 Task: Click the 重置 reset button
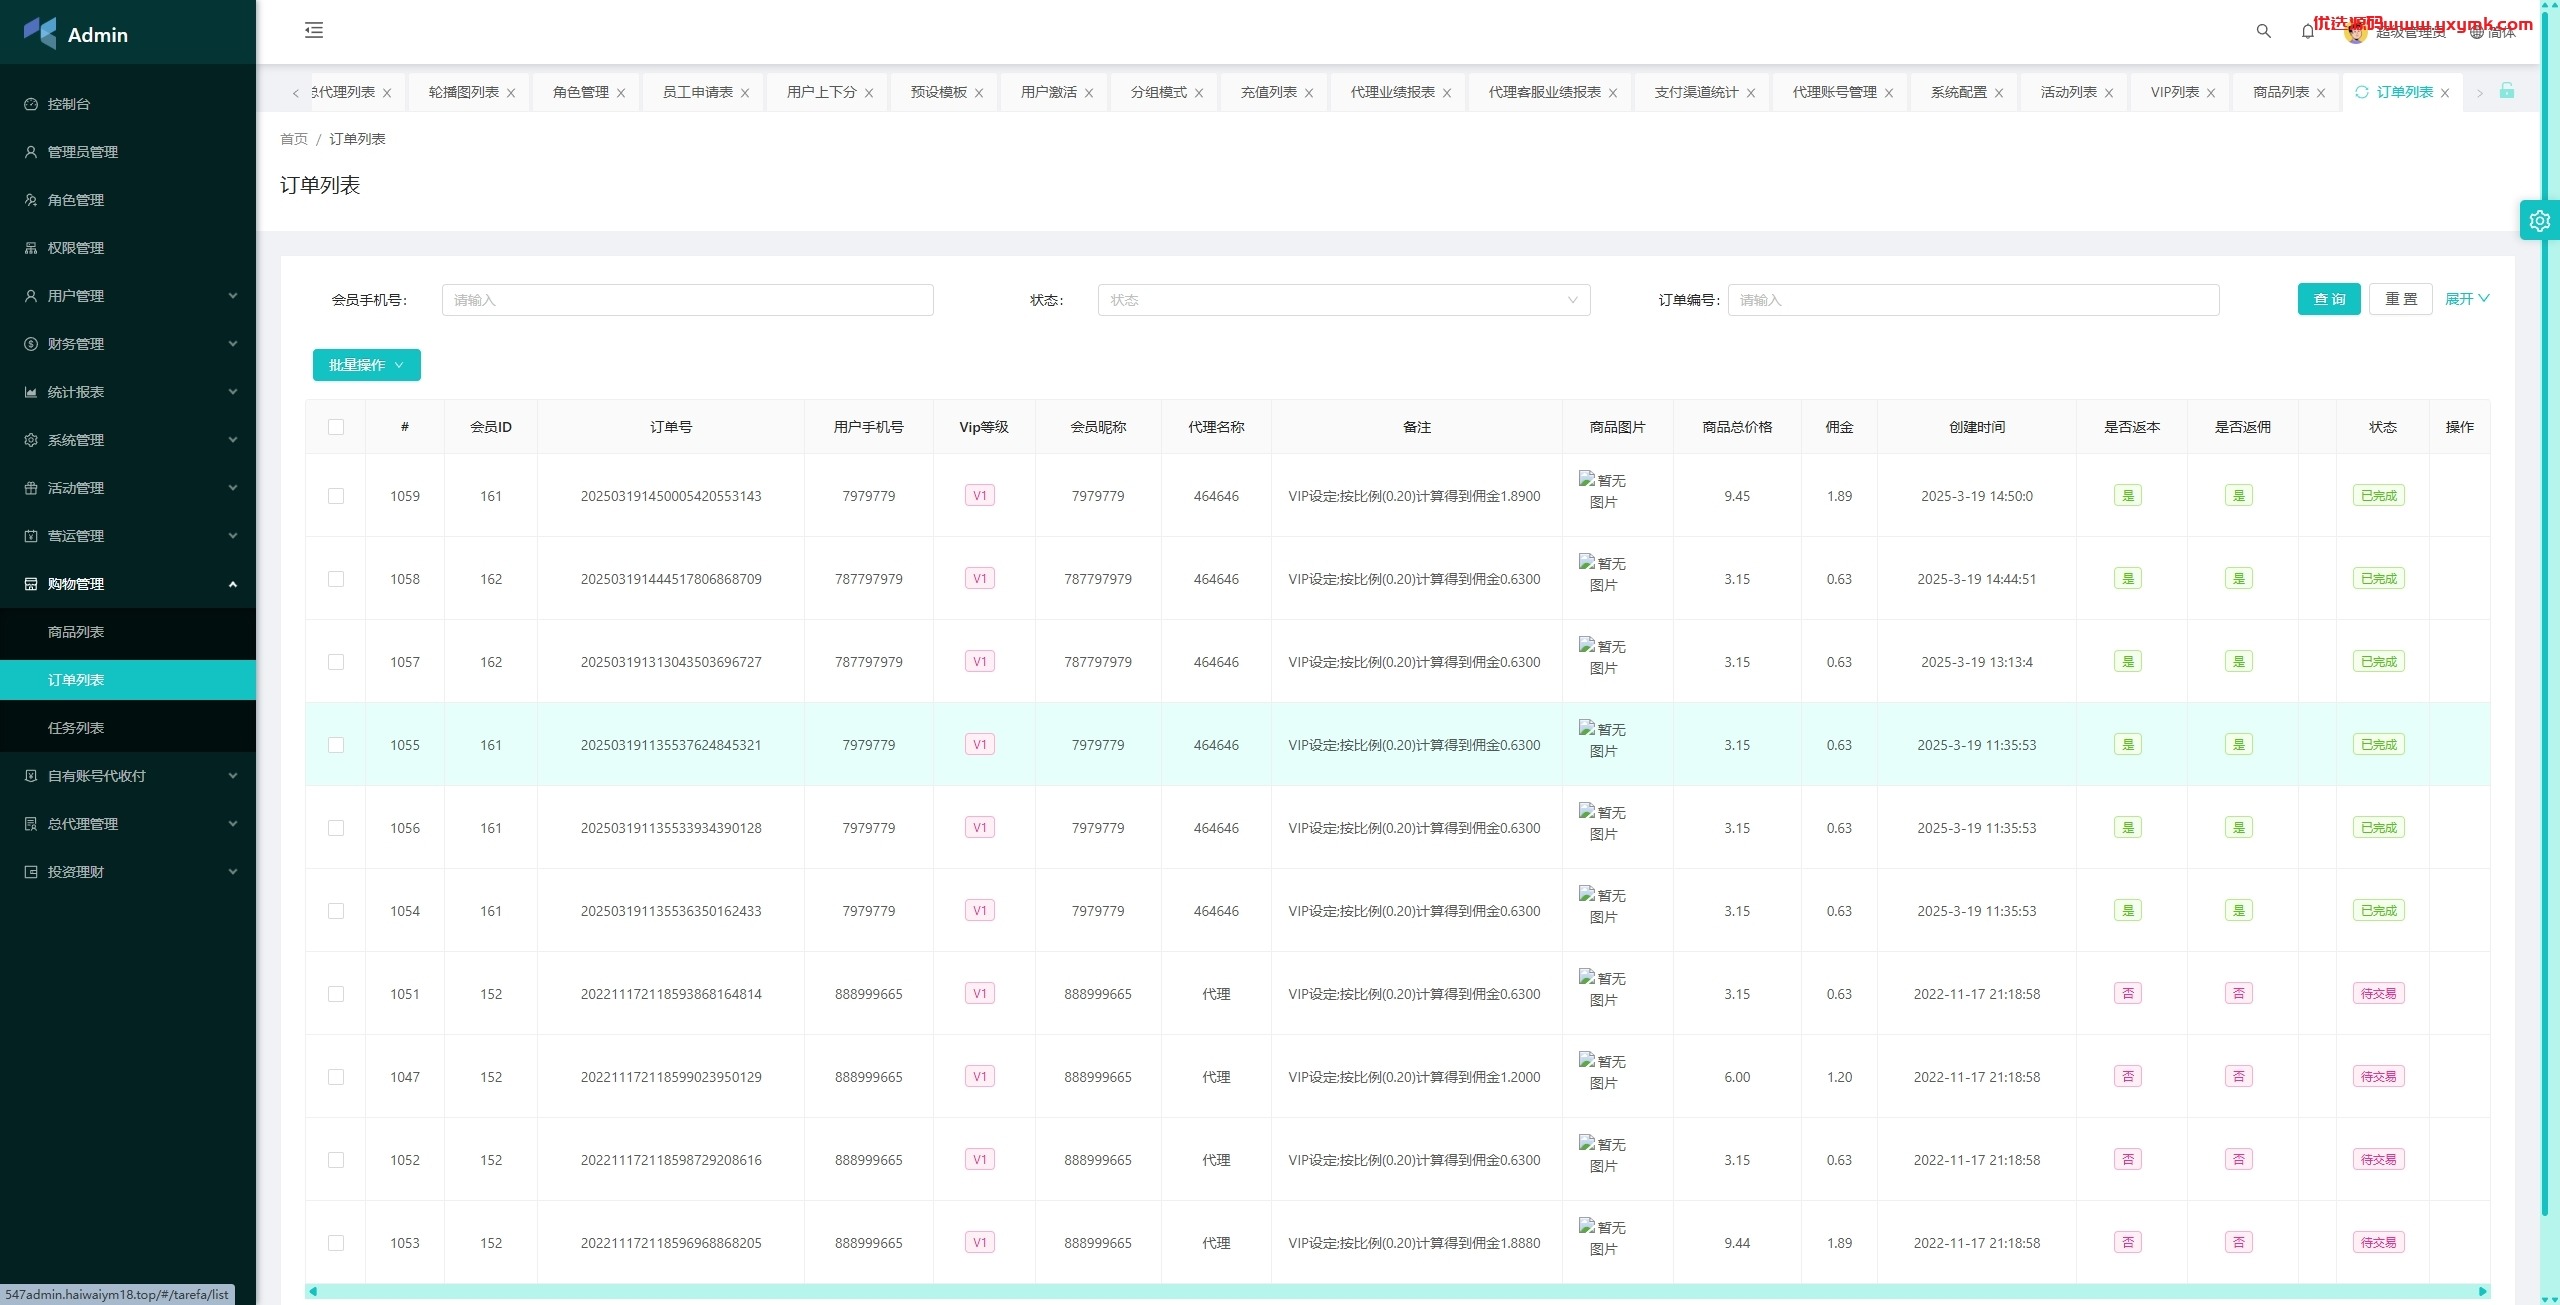click(x=2401, y=299)
